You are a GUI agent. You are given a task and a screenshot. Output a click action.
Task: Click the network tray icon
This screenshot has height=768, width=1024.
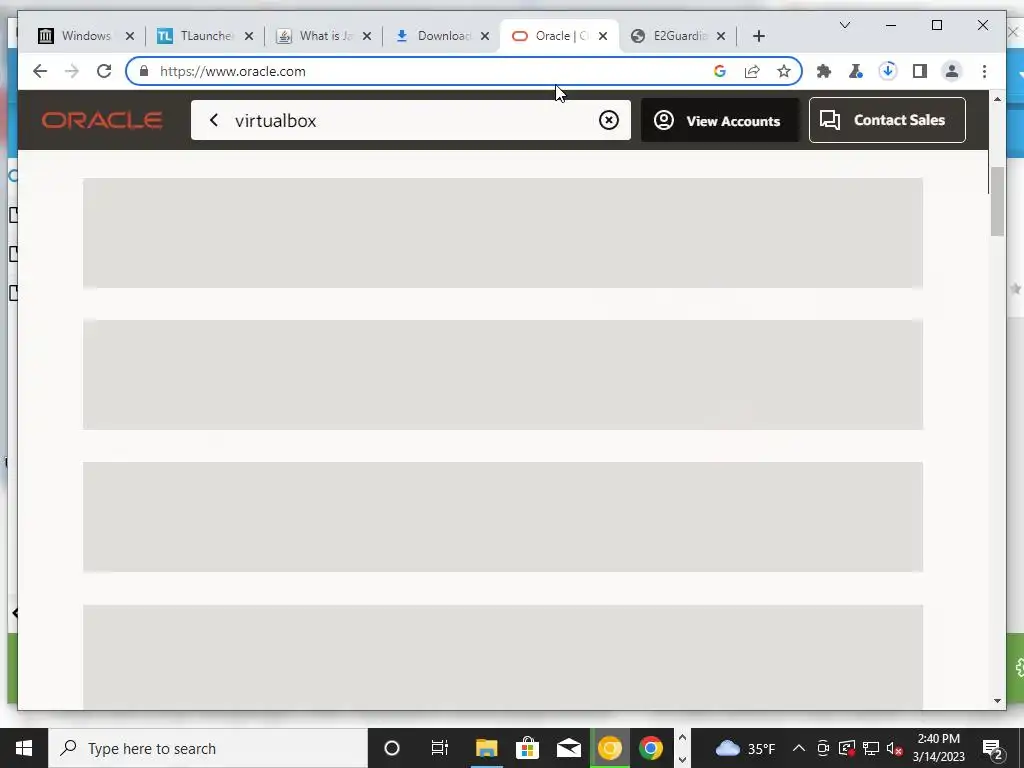click(871, 748)
